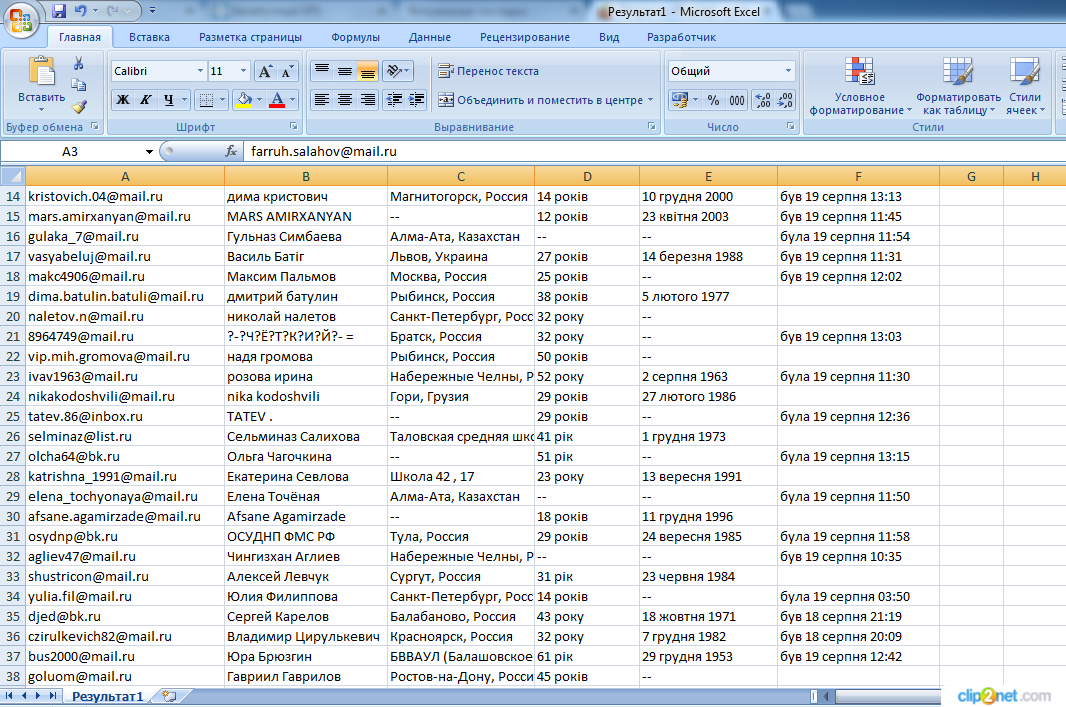Expand the Общий number format dropdown
1066x707 pixels.
[788, 71]
